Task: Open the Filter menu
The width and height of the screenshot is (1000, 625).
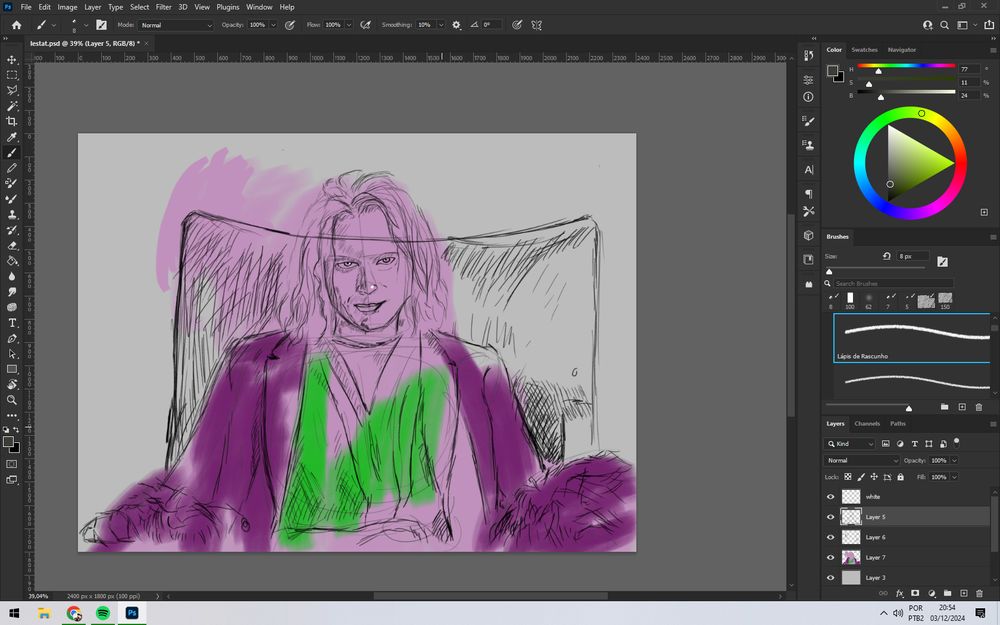Action: (163, 7)
